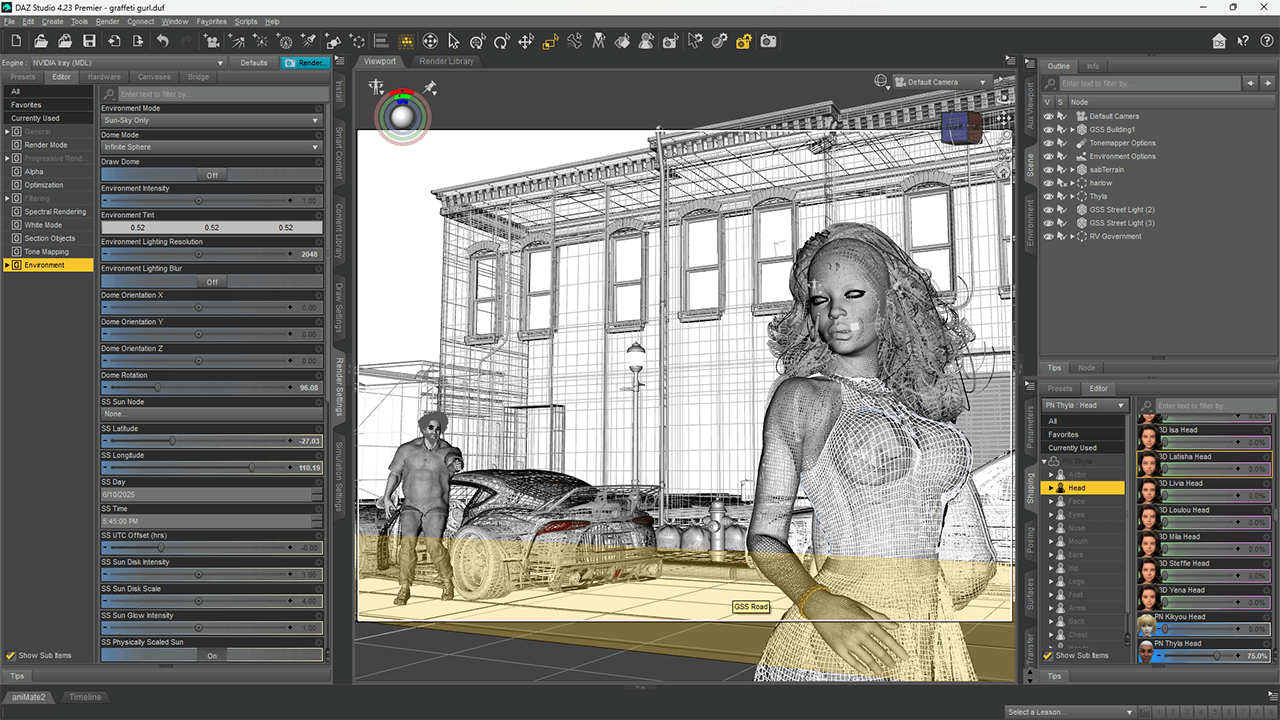Click the Scale tool icon highlighted in yellow
Viewport: 1280px width, 720px height.
[x=550, y=41]
